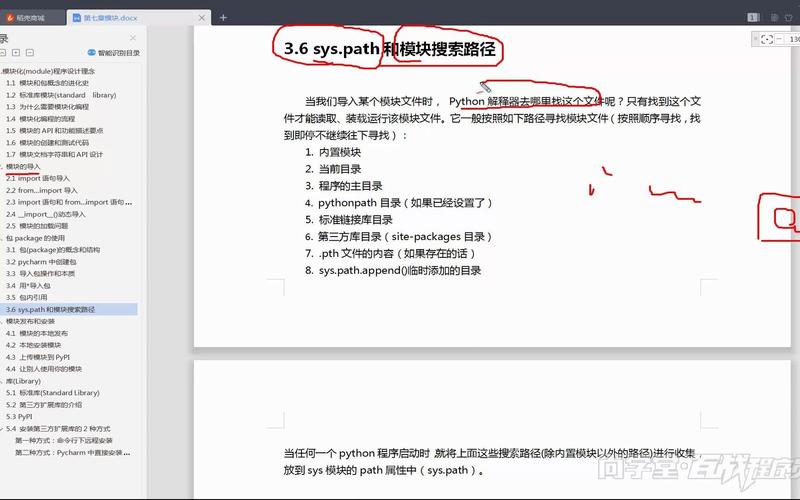Go to 2.4 __import__()动态导入
The height and width of the screenshot is (500, 800).
click(45, 214)
